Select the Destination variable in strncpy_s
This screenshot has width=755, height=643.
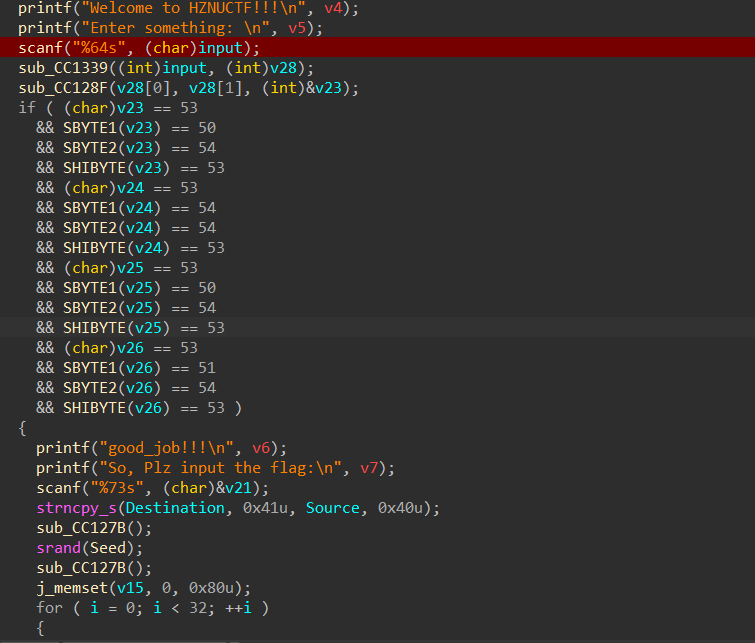pos(175,508)
